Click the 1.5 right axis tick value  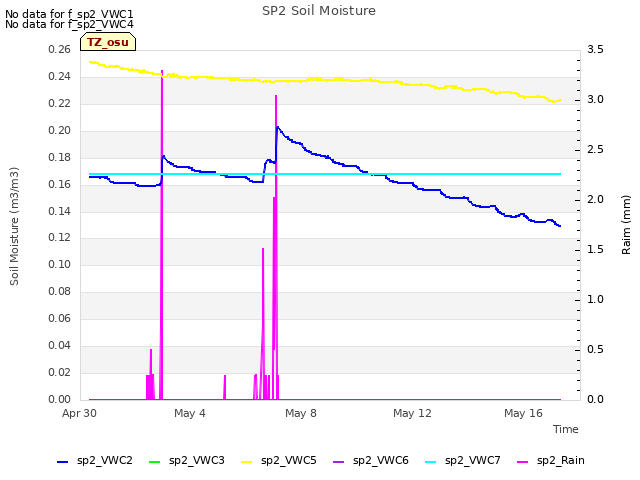click(595, 249)
